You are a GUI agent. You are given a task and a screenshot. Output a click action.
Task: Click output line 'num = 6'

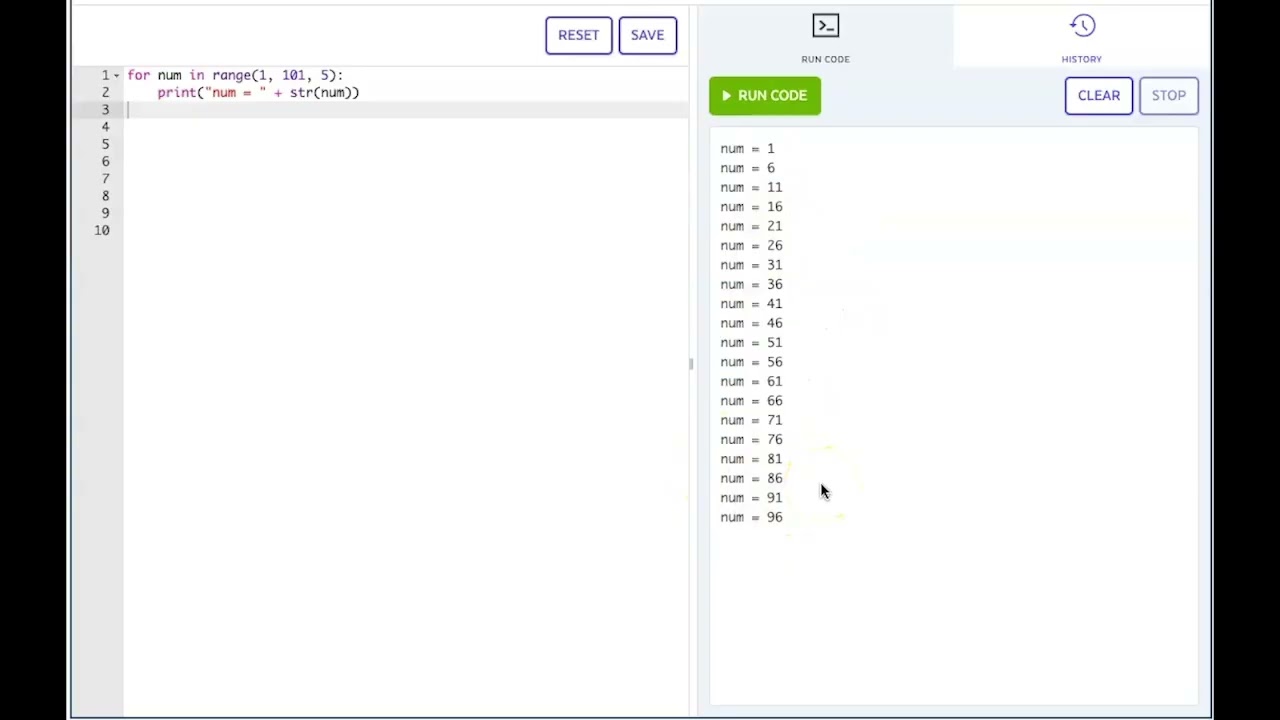pos(747,168)
